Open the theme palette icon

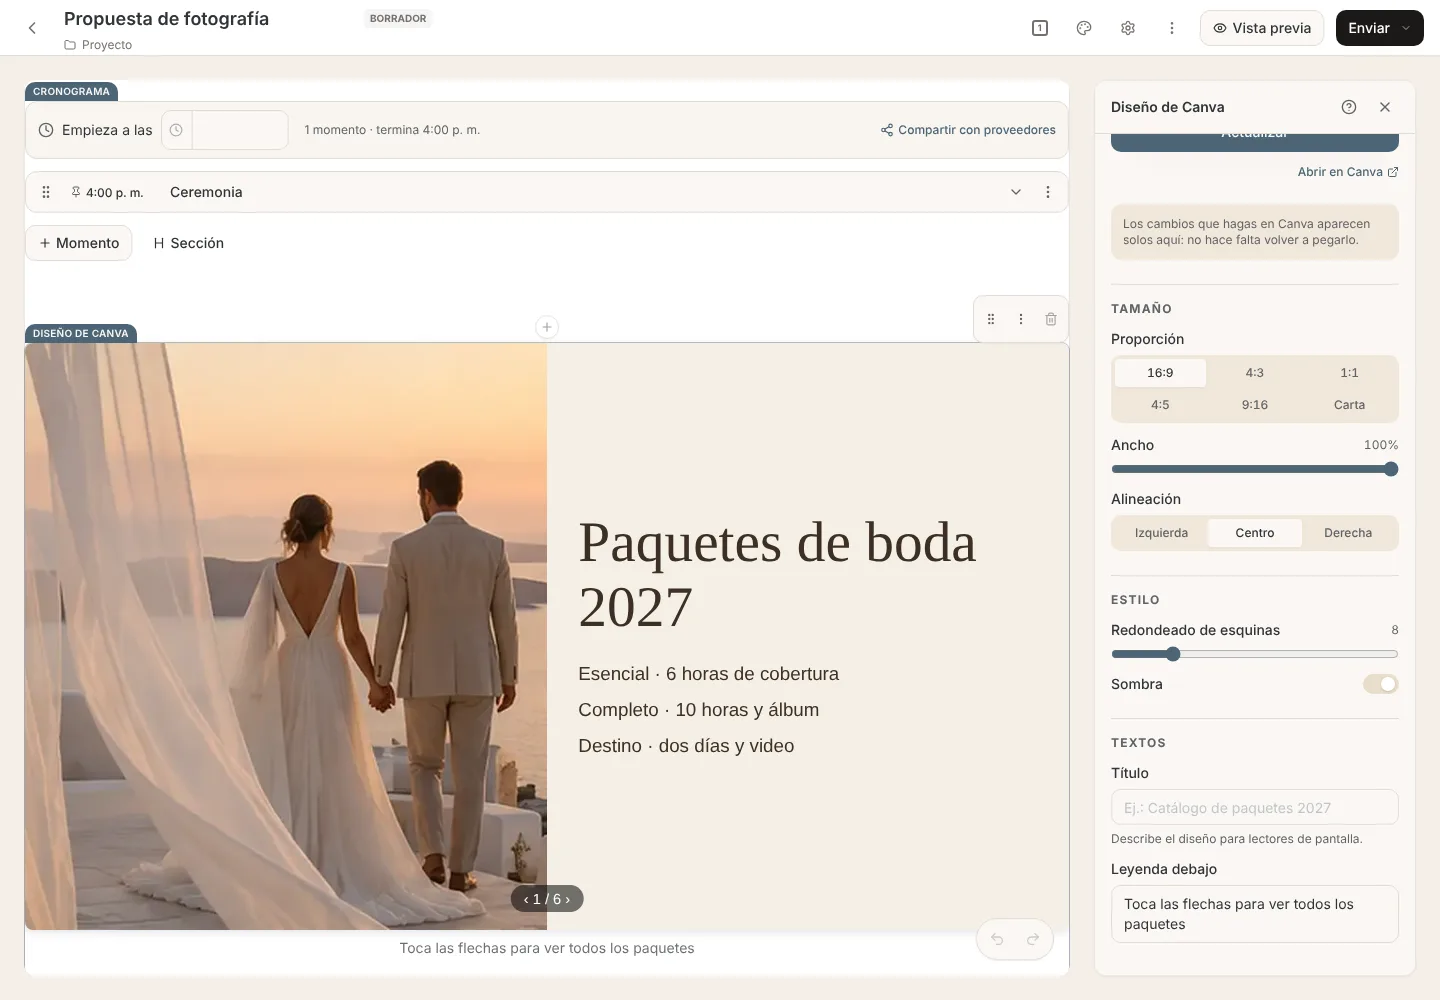pos(1084,28)
